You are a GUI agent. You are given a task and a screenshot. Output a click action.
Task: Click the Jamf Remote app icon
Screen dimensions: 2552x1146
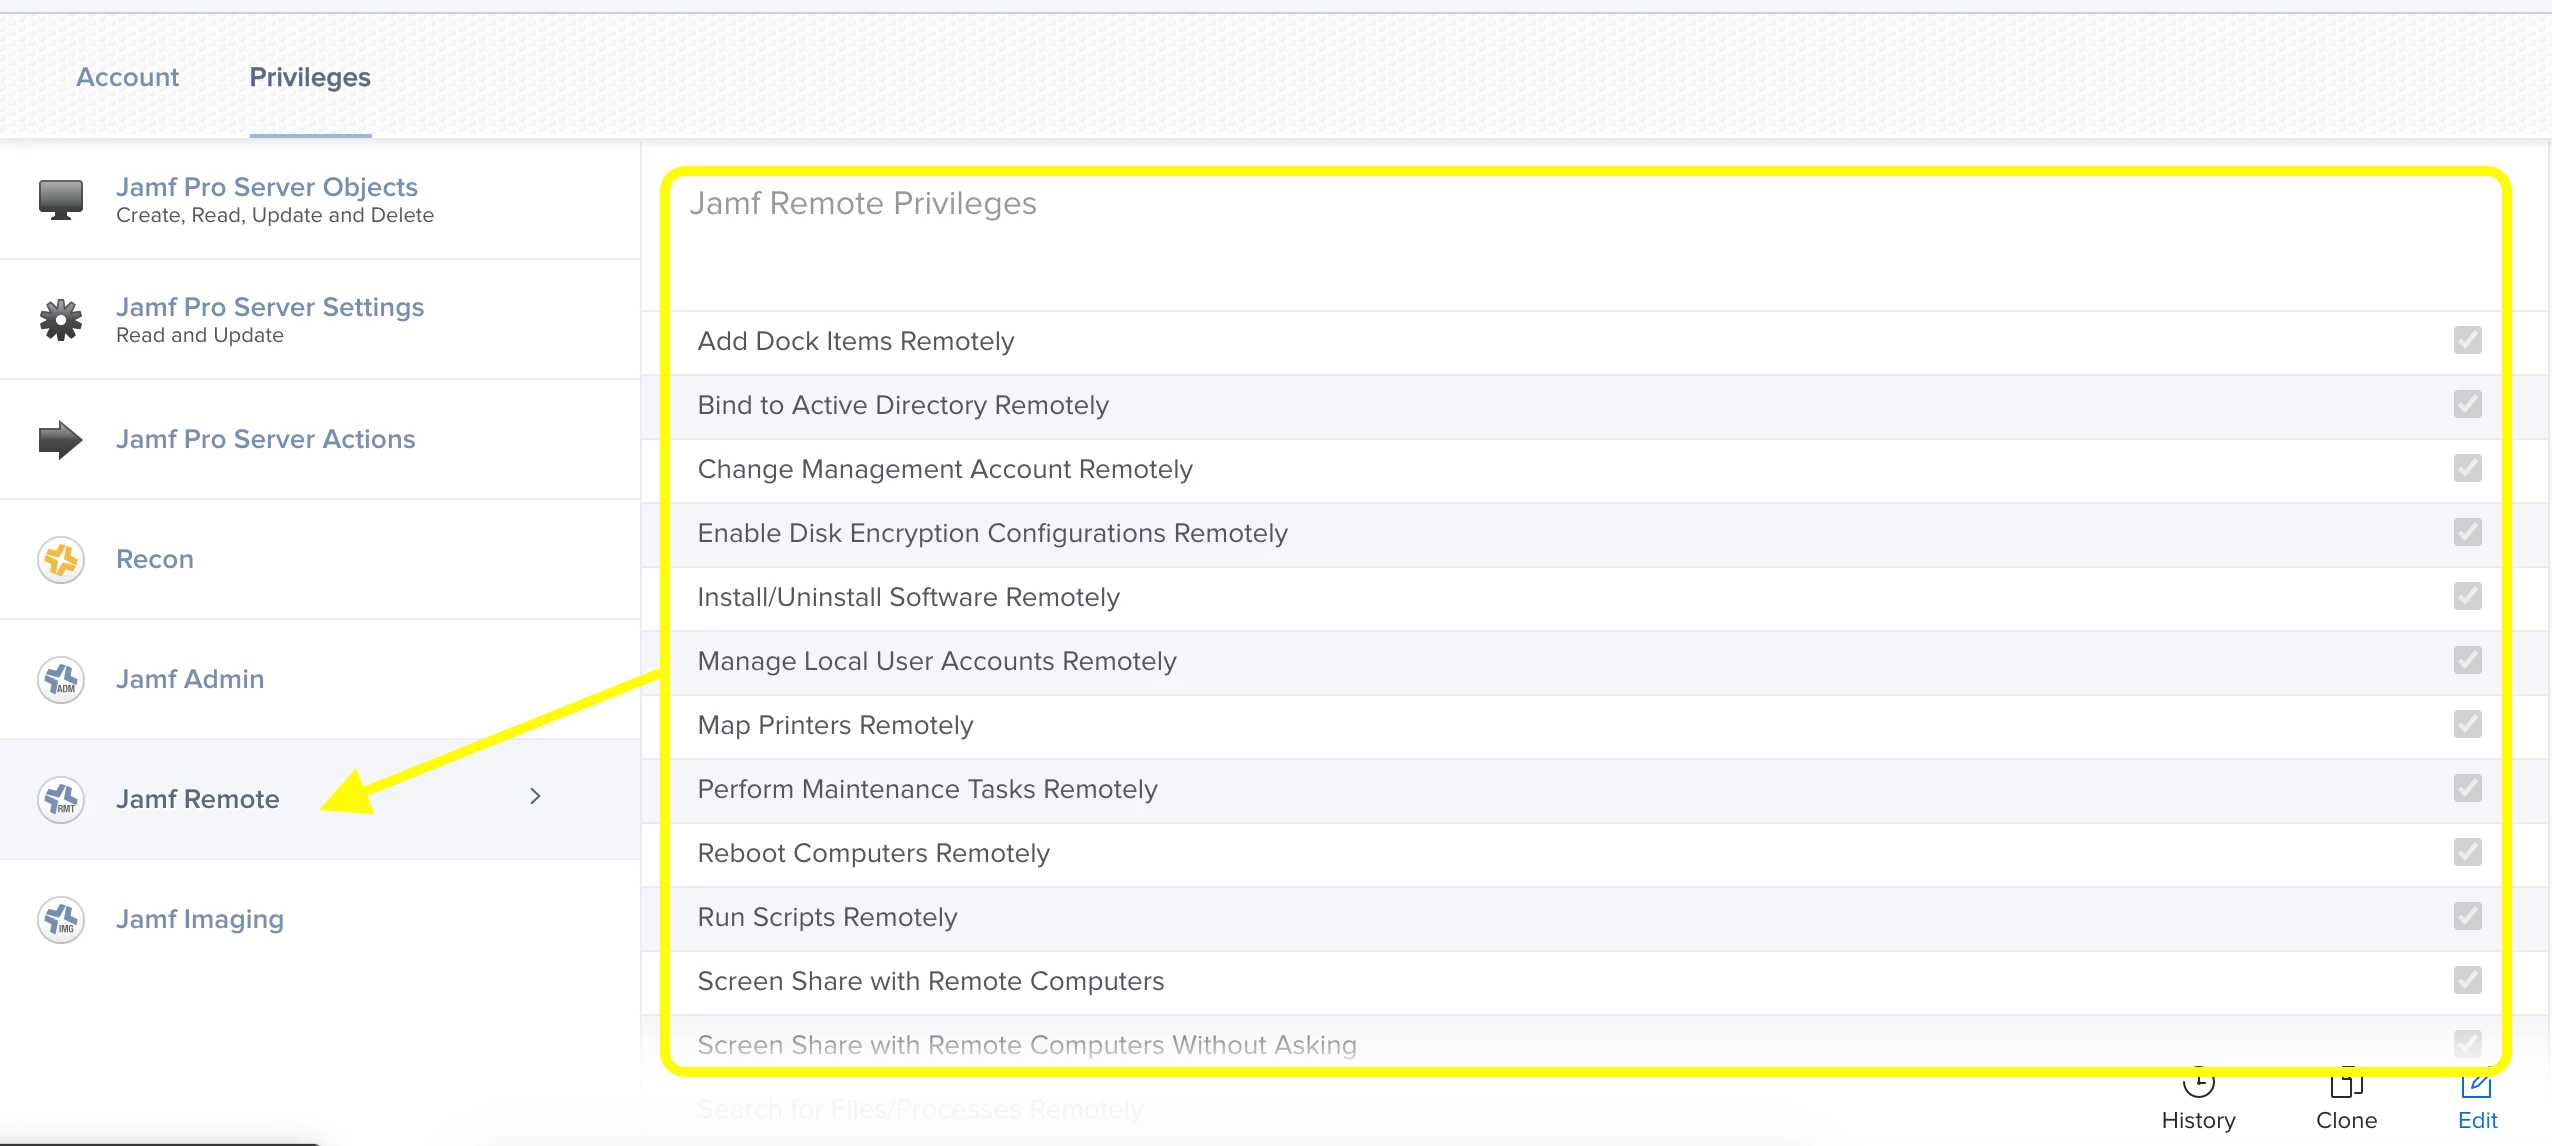[60, 799]
